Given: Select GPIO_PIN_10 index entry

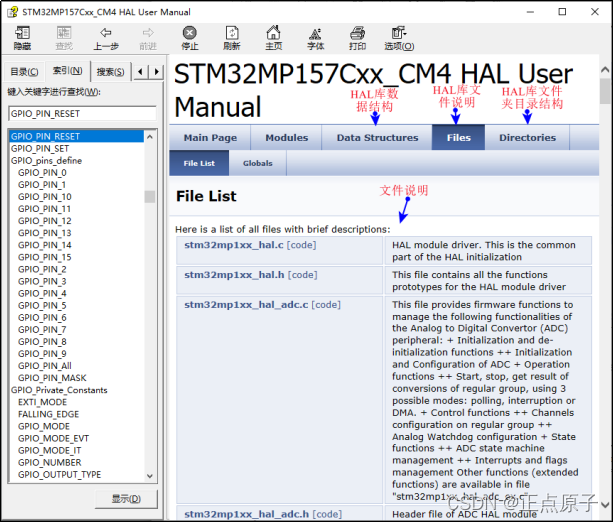Looking at the screenshot, I should coord(45,197).
